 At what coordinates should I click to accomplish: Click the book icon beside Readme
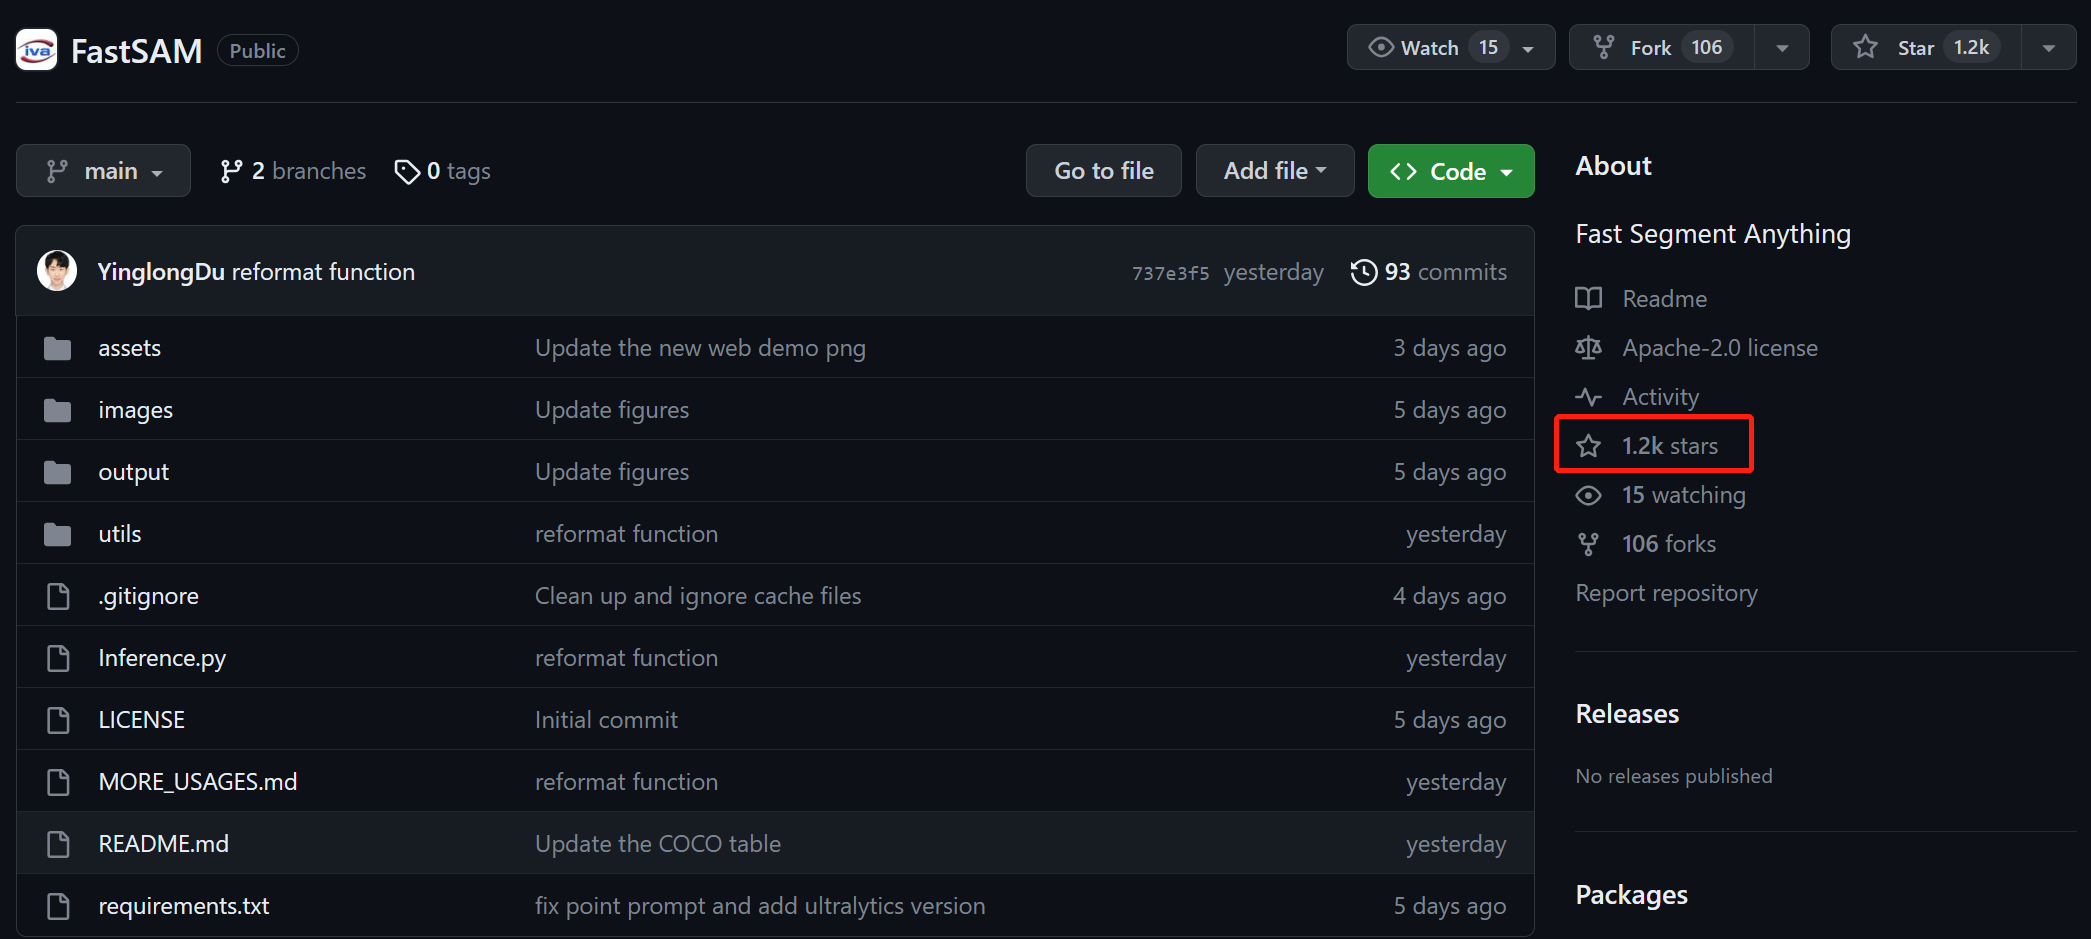point(1588,298)
